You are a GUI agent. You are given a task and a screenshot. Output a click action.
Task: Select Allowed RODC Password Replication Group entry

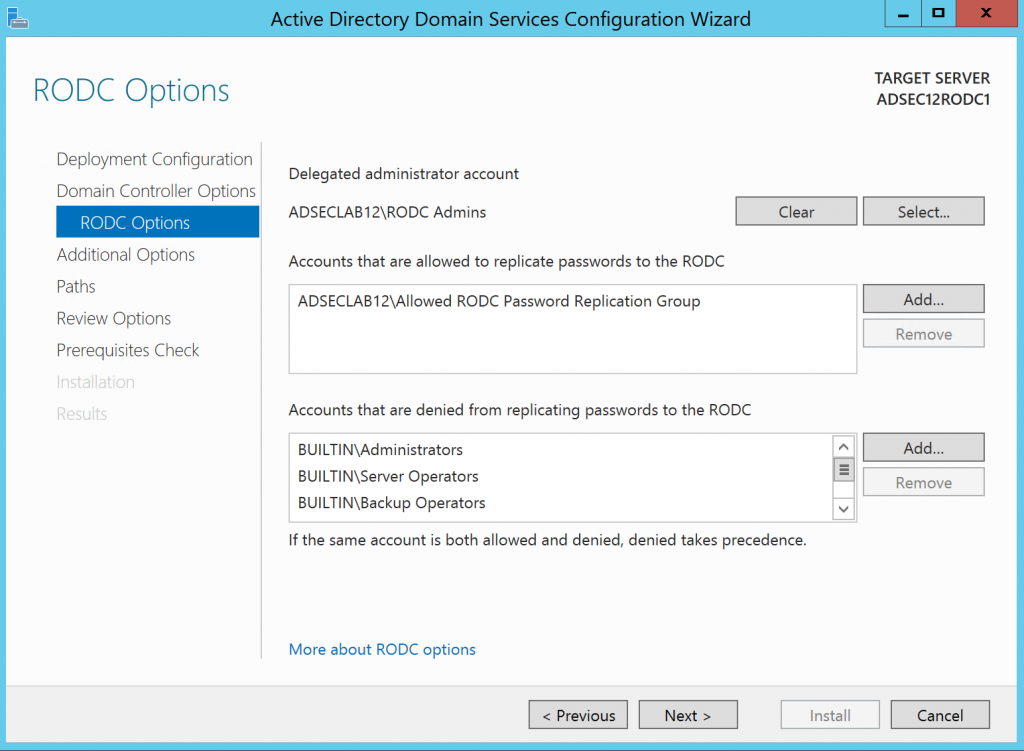(x=497, y=300)
